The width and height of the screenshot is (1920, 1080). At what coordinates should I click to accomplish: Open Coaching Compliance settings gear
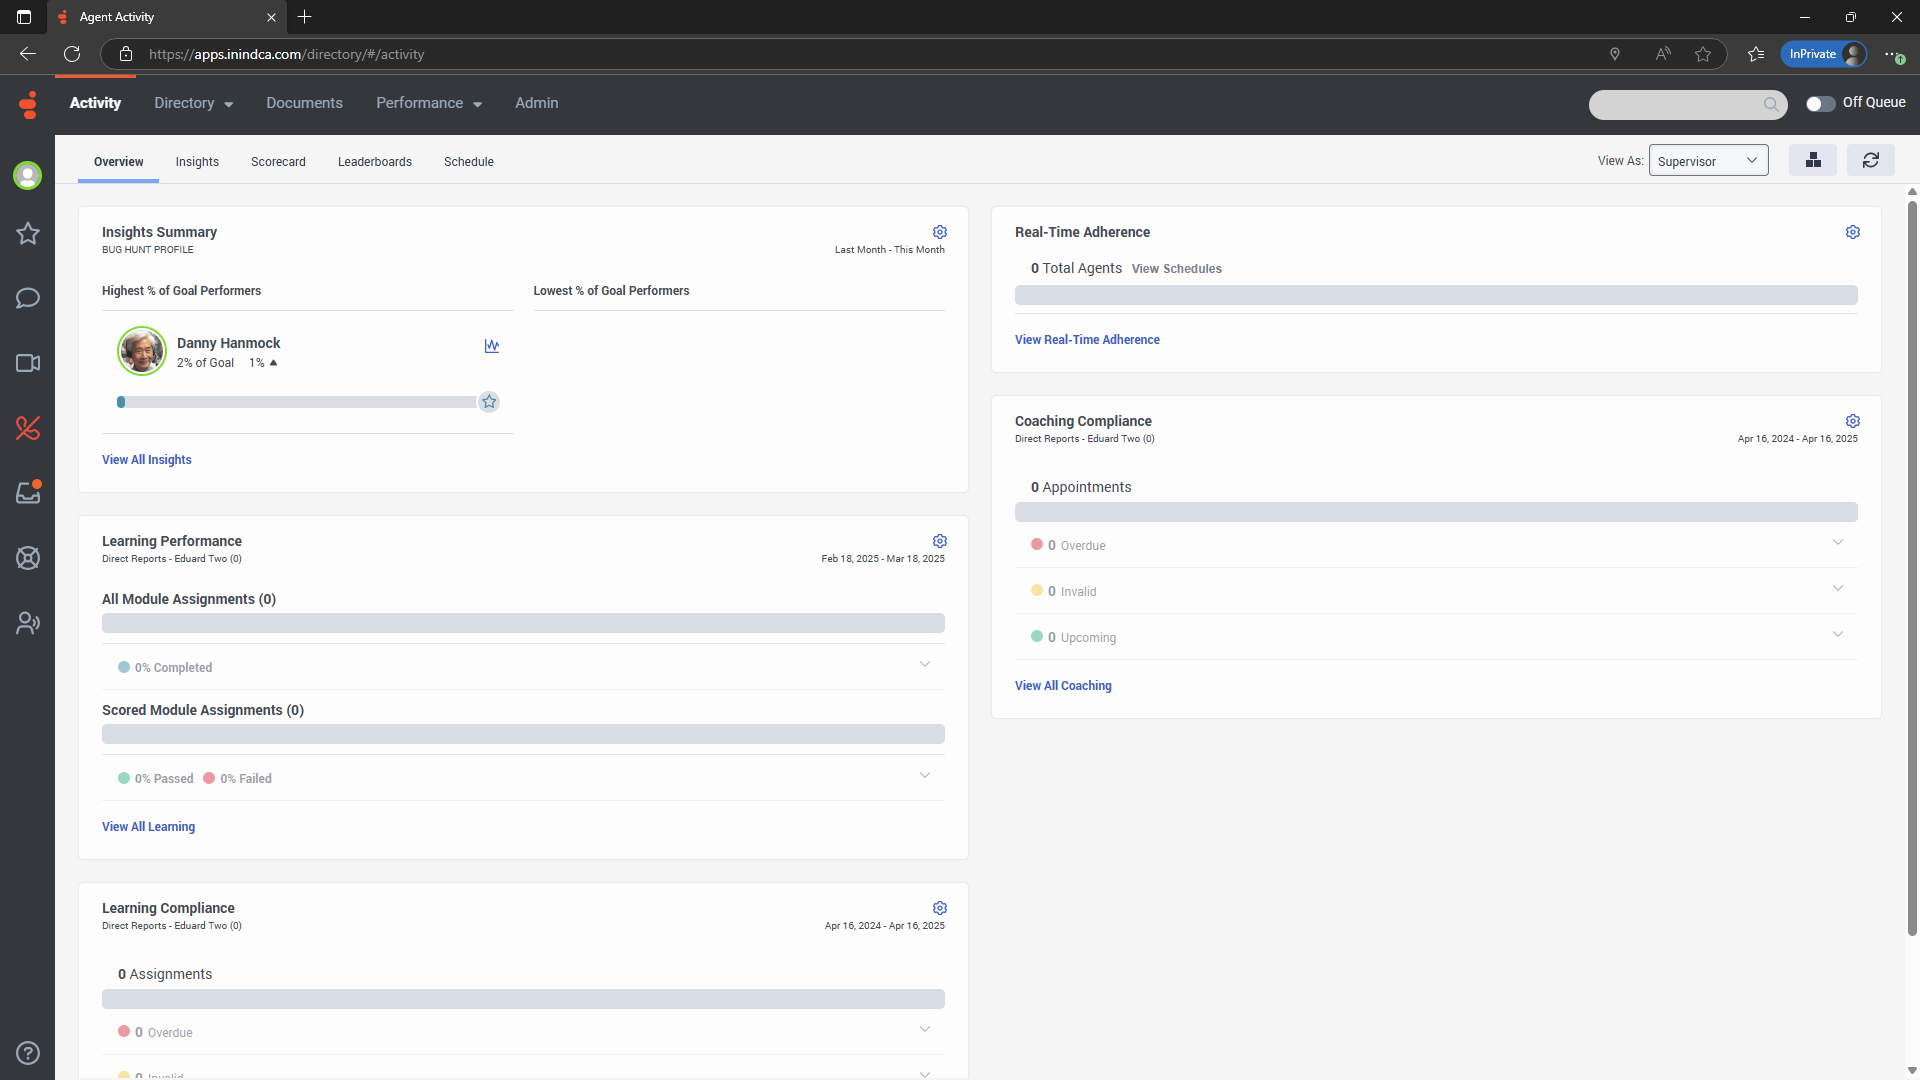[1852, 421]
